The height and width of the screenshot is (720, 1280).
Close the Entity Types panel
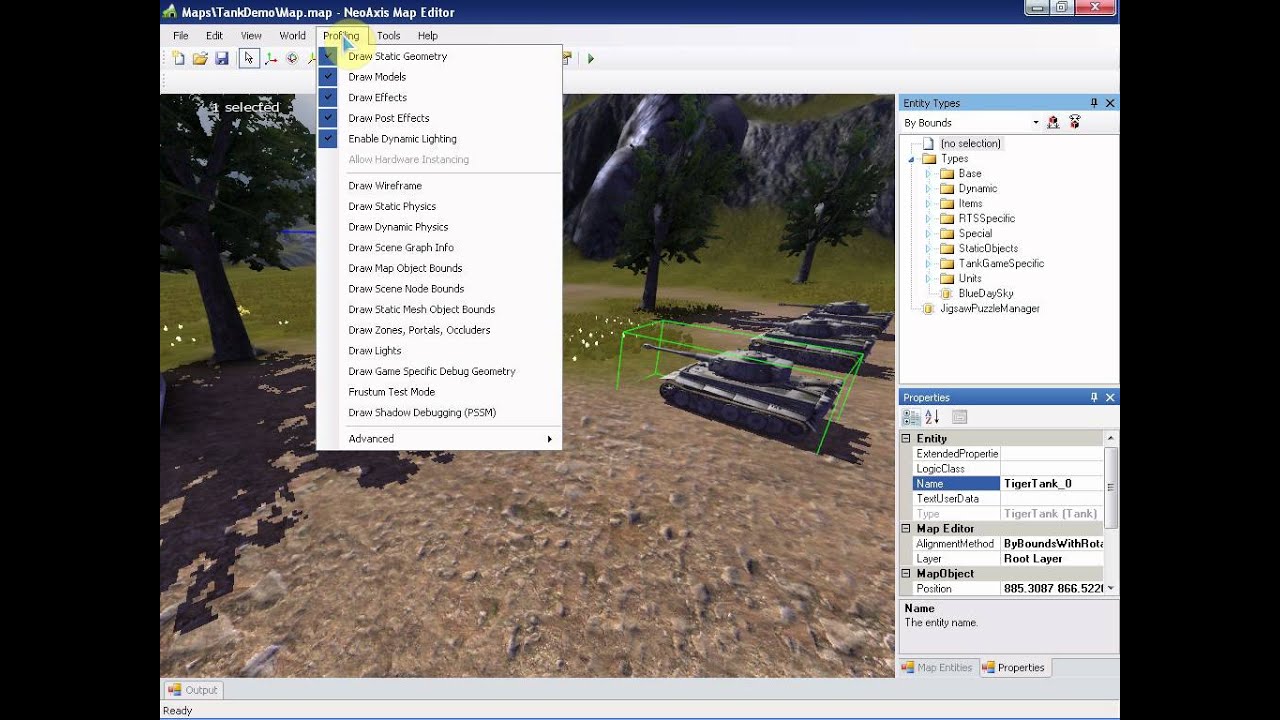tap(1110, 103)
